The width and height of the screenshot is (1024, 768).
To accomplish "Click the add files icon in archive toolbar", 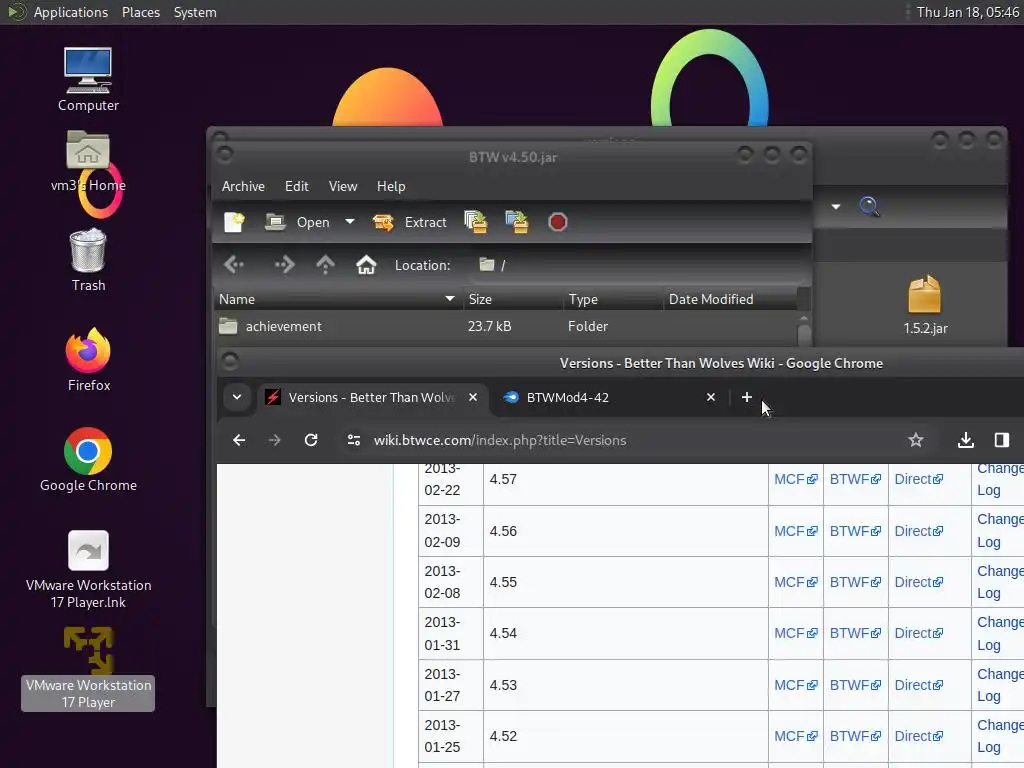I will [x=475, y=222].
